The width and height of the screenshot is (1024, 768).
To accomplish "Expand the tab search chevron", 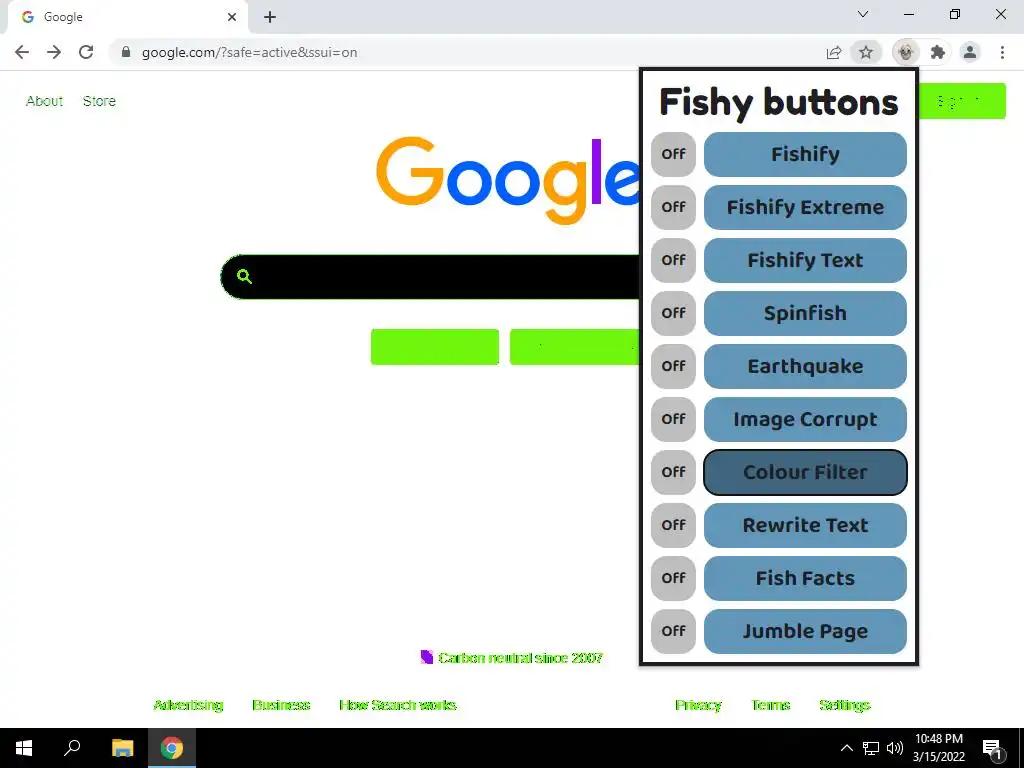I will click(x=863, y=14).
